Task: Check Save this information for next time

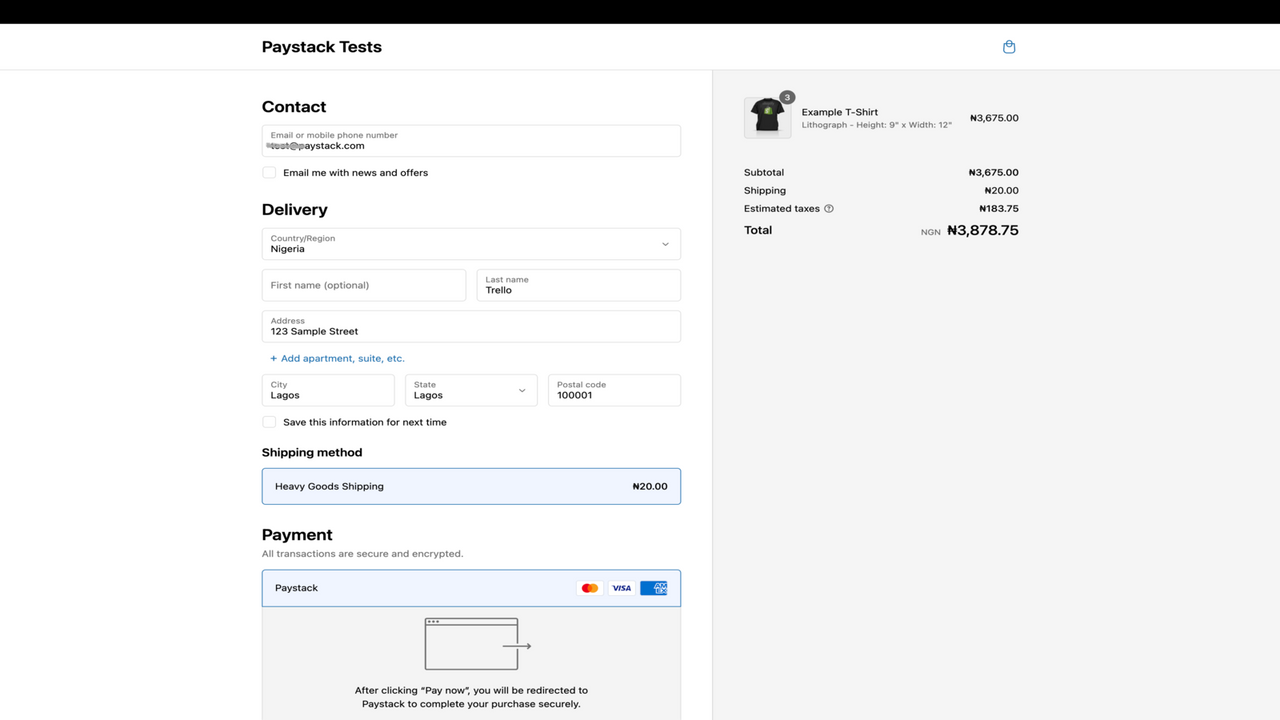Action: click(x=269, y=422)
